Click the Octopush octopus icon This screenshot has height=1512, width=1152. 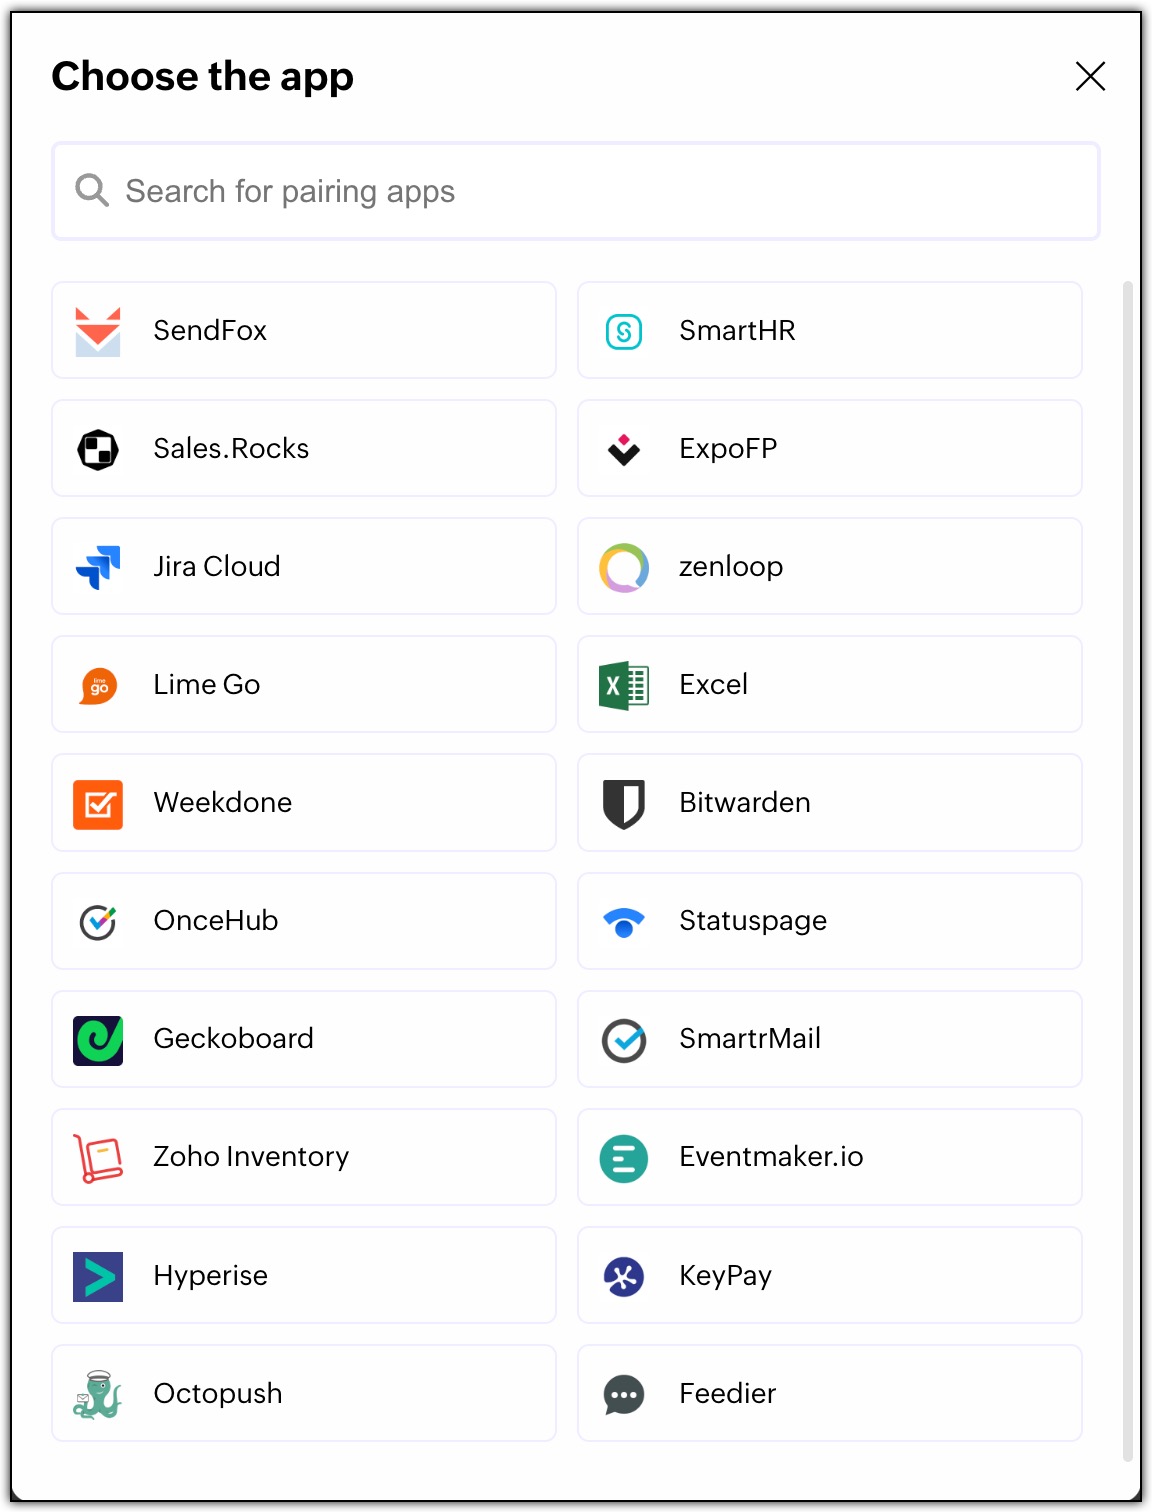click(x=98, y=1394)
